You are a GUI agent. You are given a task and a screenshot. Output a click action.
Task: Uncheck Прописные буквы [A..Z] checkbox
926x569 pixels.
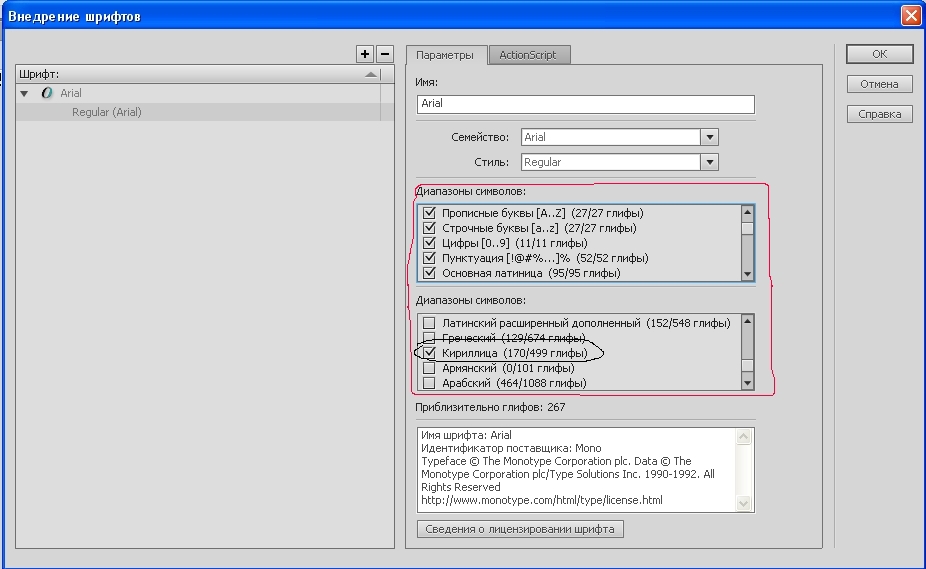coord(429,213)
